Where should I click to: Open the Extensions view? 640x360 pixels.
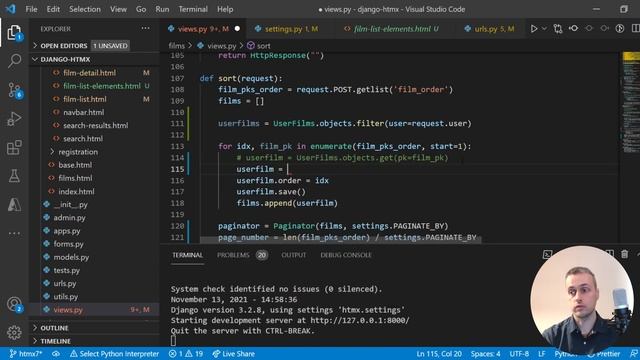14,147
